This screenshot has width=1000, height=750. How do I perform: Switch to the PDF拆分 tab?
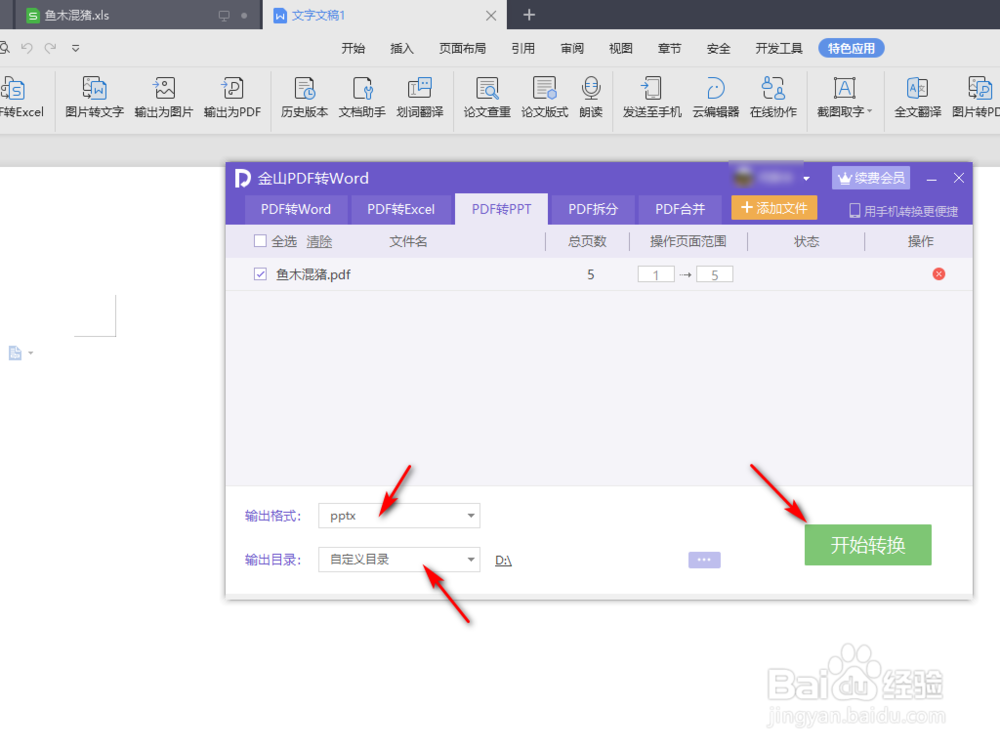(x=592, y=209)
